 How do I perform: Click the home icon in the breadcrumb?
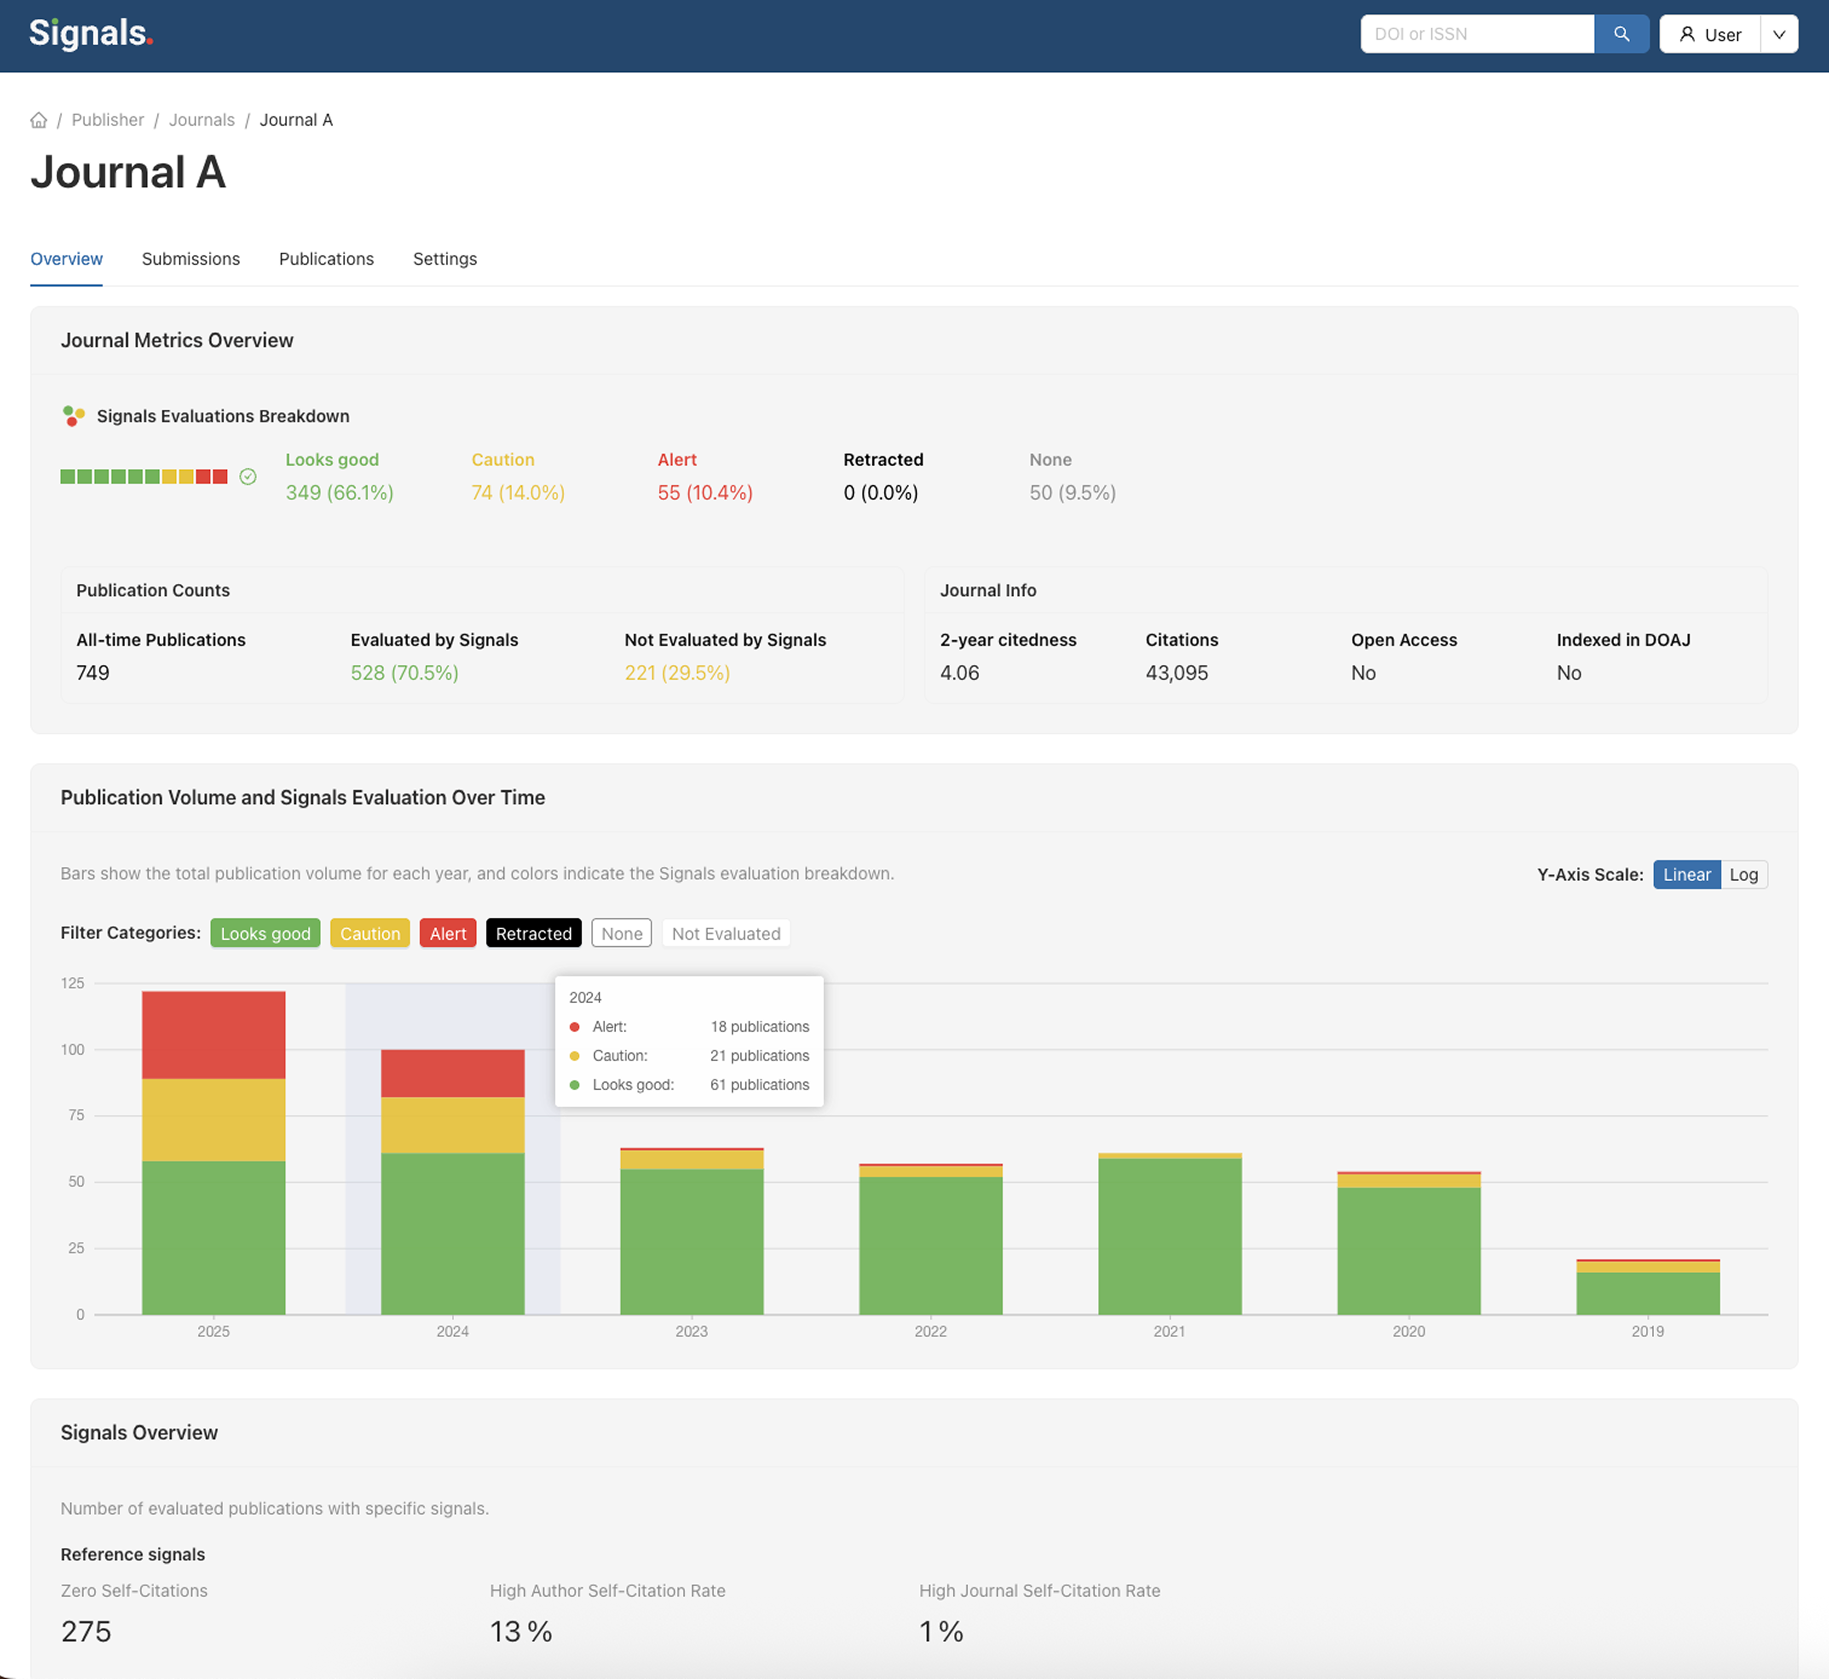(x=38, y=119)
